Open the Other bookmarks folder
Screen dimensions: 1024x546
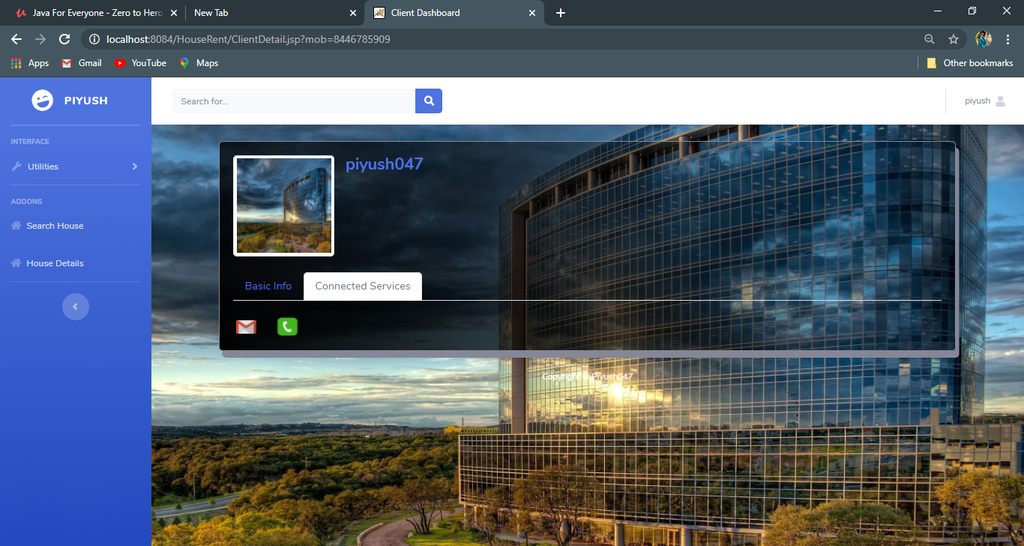970,63
